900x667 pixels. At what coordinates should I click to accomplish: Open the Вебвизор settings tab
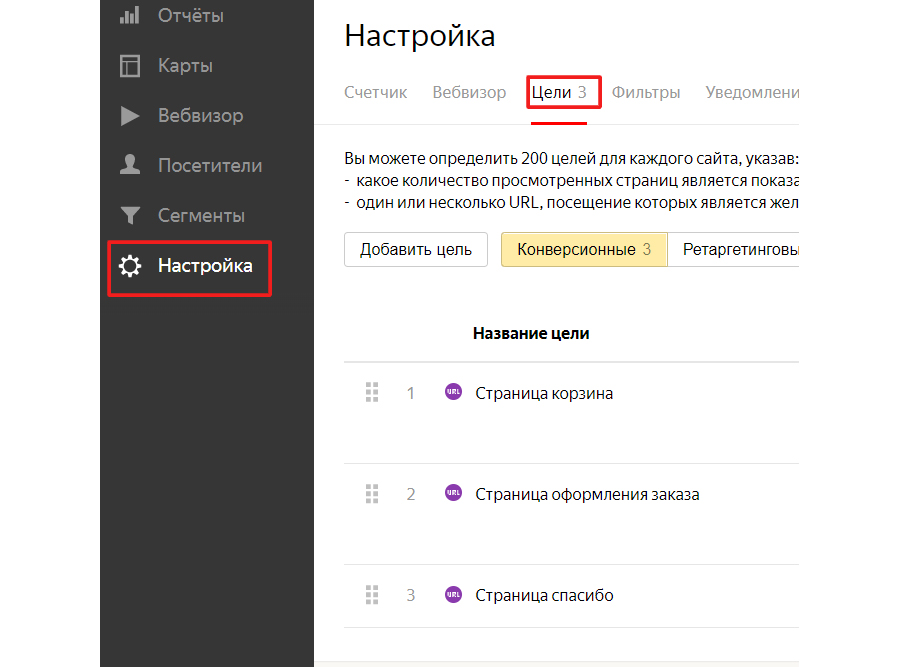[x=469, y=92]
